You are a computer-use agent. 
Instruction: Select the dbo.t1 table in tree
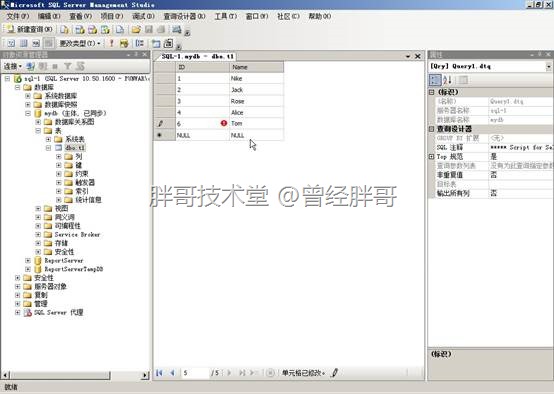[x=75, y=148]
